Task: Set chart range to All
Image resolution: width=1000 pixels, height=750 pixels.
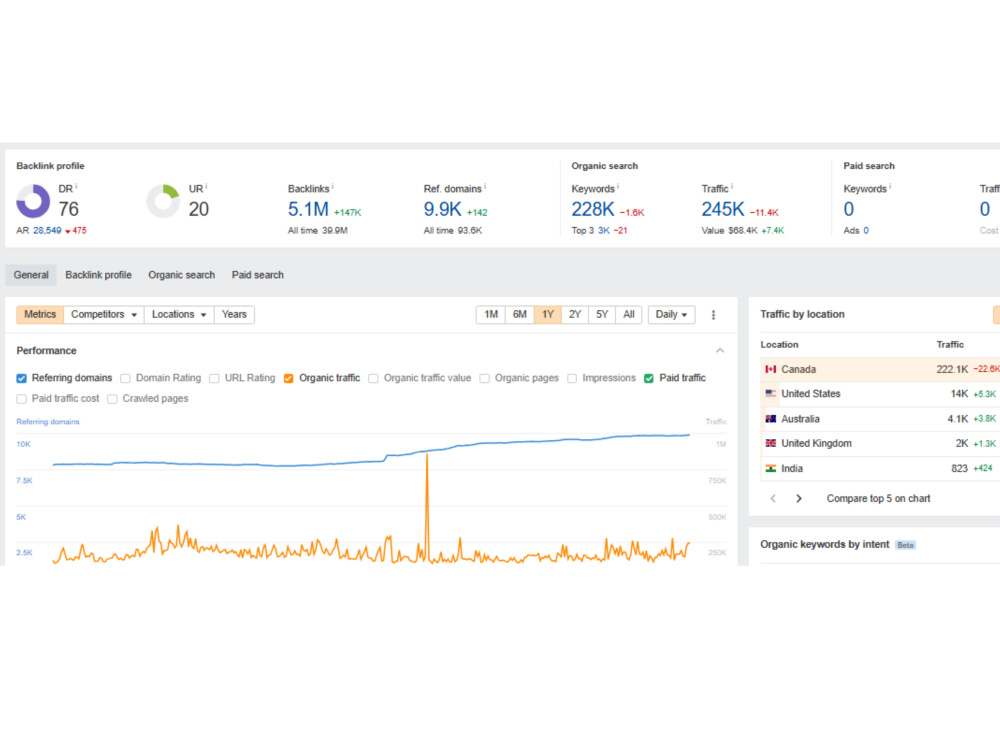Action: click(x=629, y=314)
